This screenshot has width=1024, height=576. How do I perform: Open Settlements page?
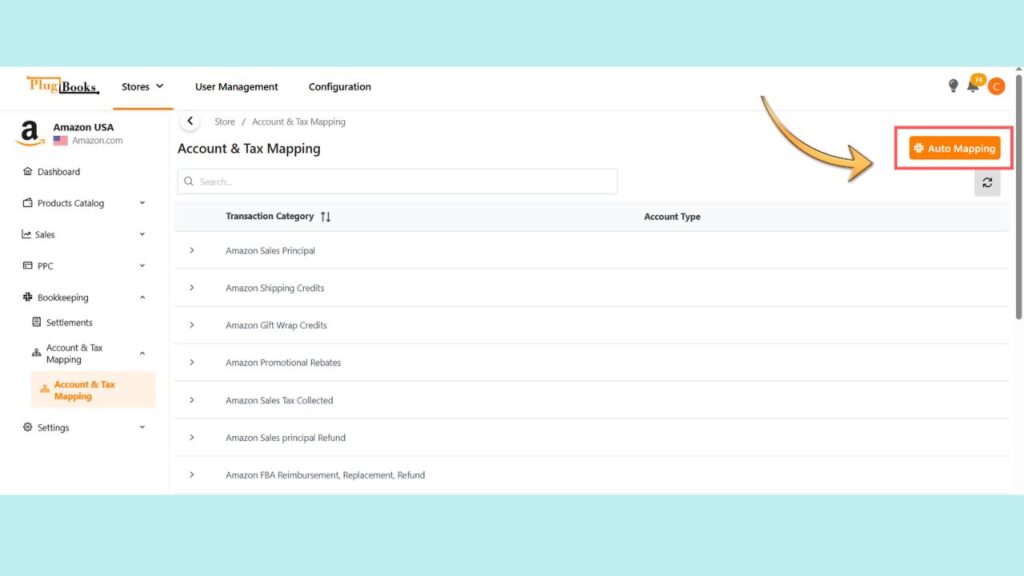tap(69, 322)
